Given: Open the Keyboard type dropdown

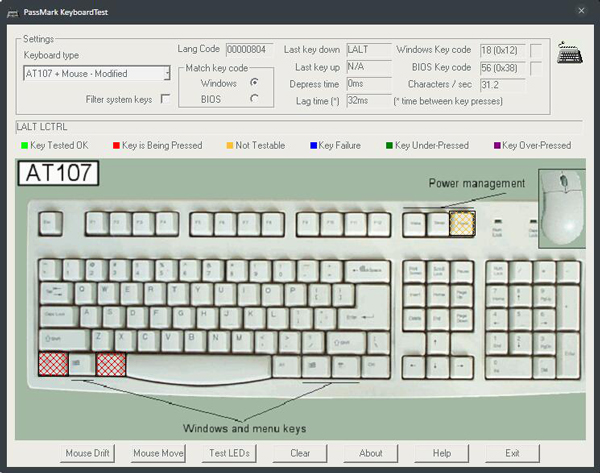Looking at the screenshot, I should pos(96,73).
